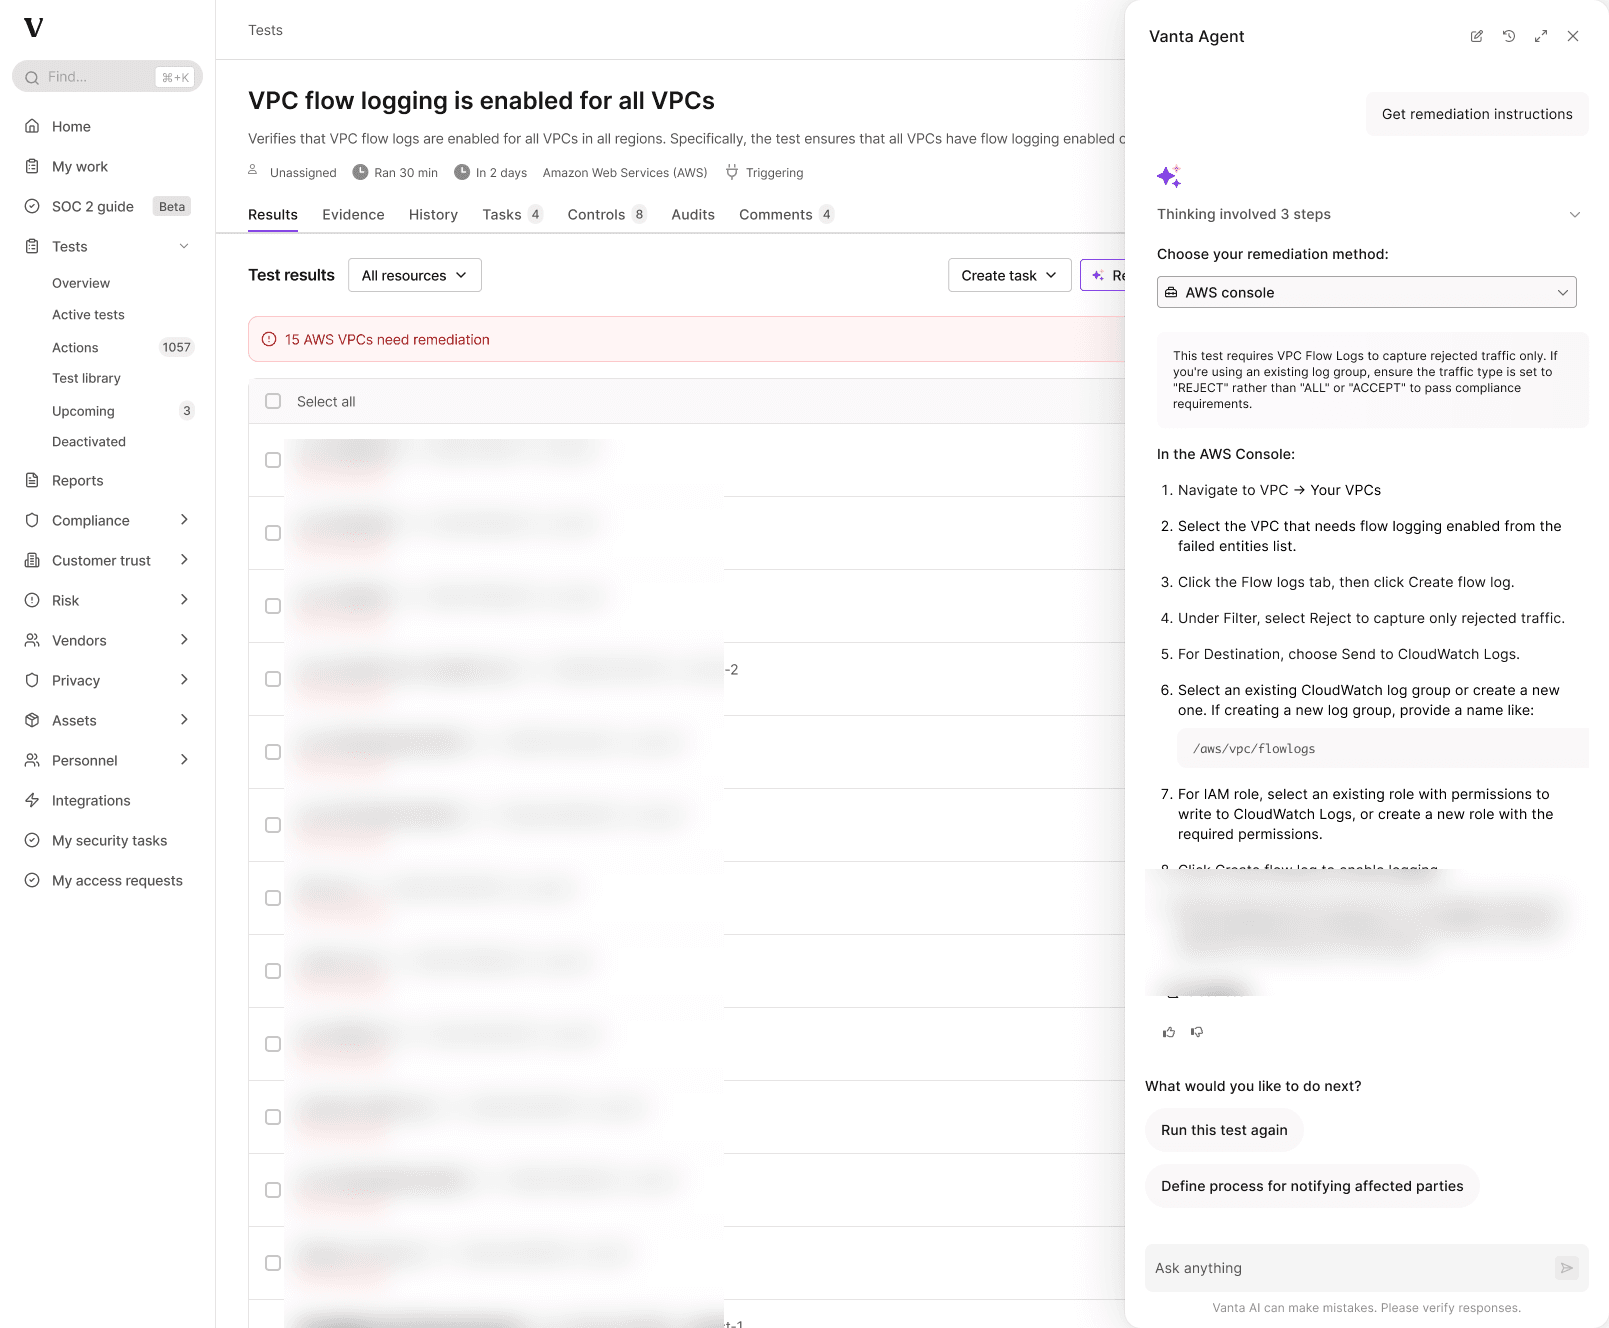Expand the Vendors sidebar section
Image resolution: width=1609 pixels, height=1328 pixels.
point(184,640)
